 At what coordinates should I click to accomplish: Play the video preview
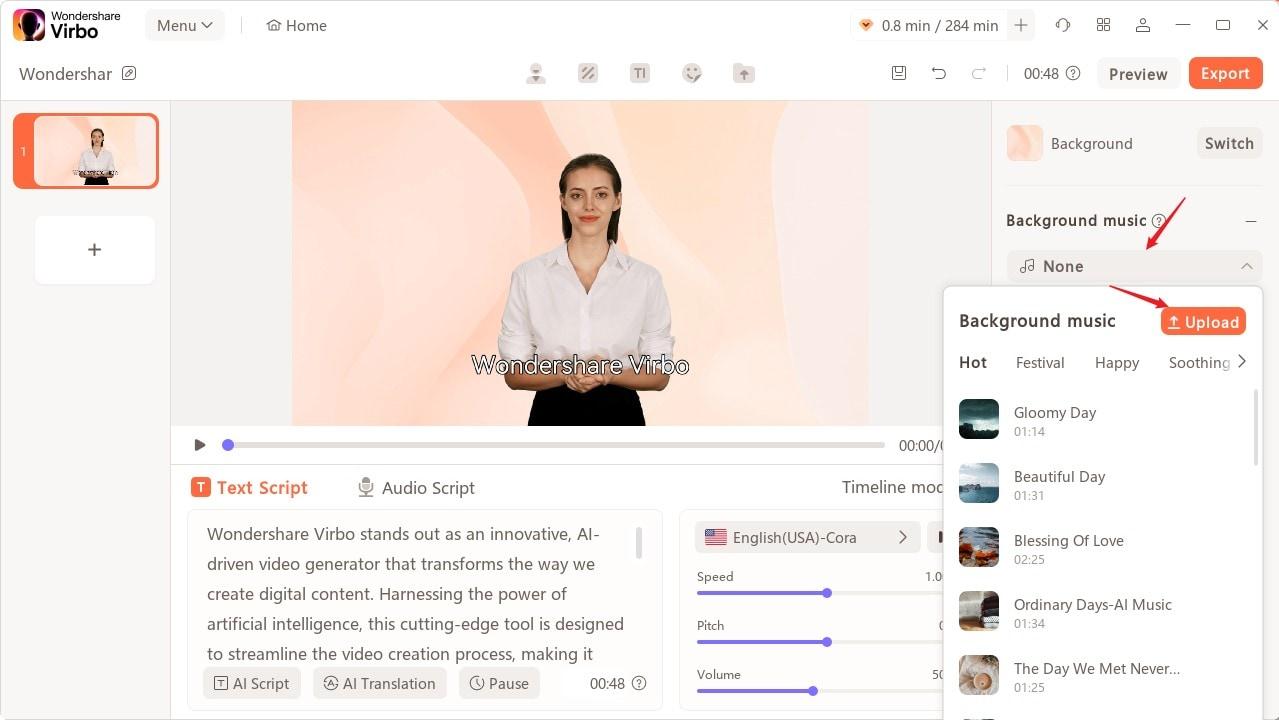point(200,445)
